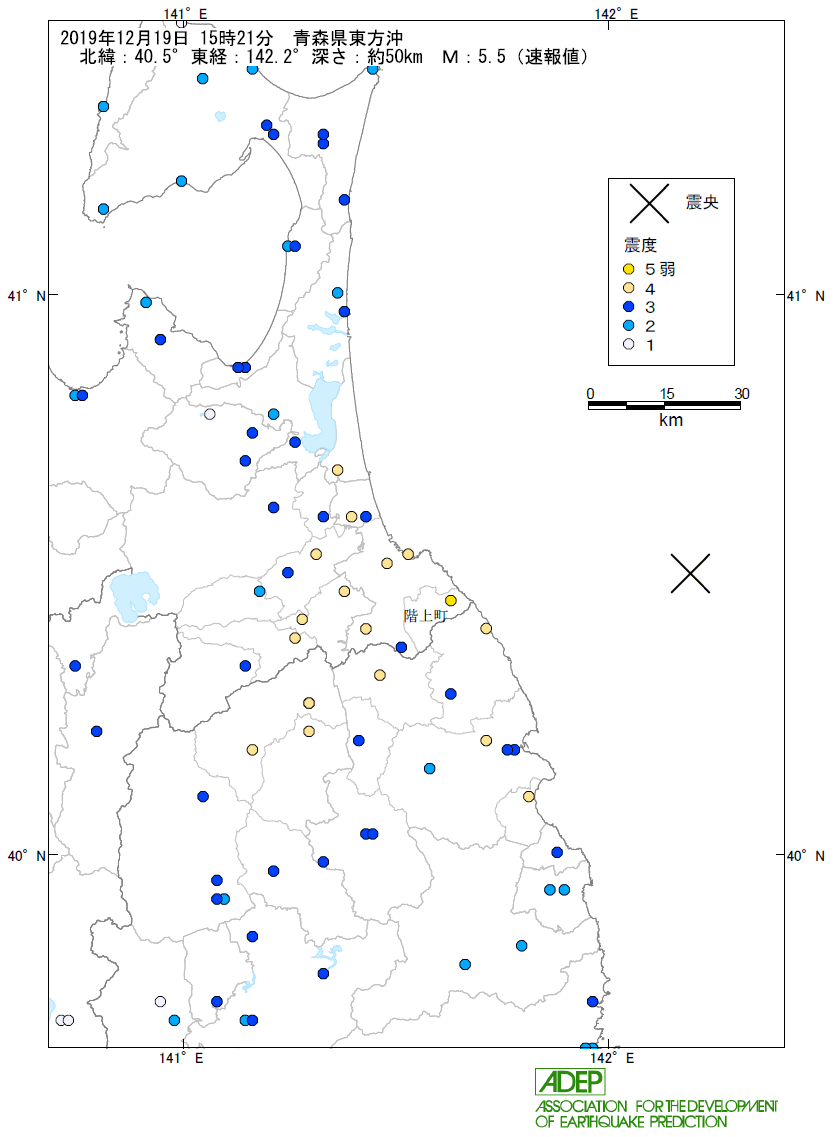Click the earthquake date and time header line
This screenshot has width=835, height=1137.
pyautogui.click(x=231, y=38)
